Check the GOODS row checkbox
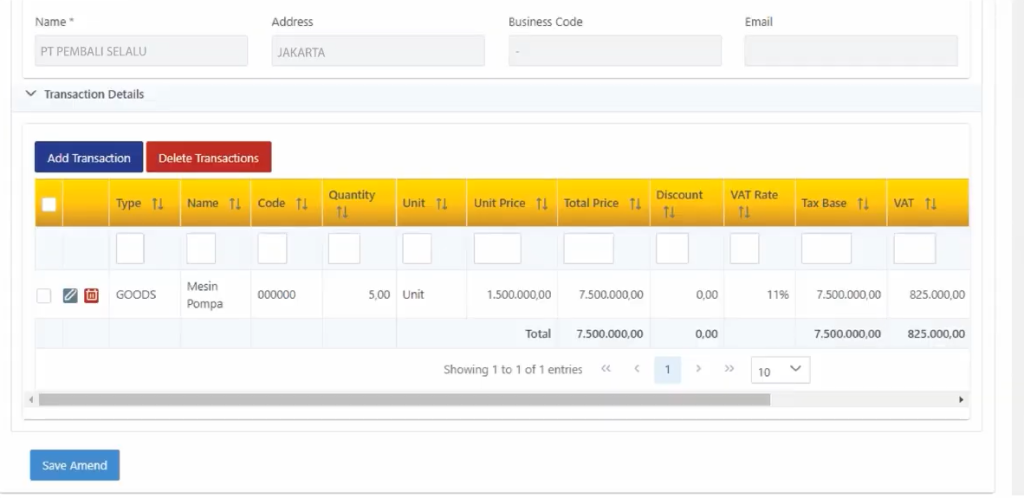 tap(44, 295)
